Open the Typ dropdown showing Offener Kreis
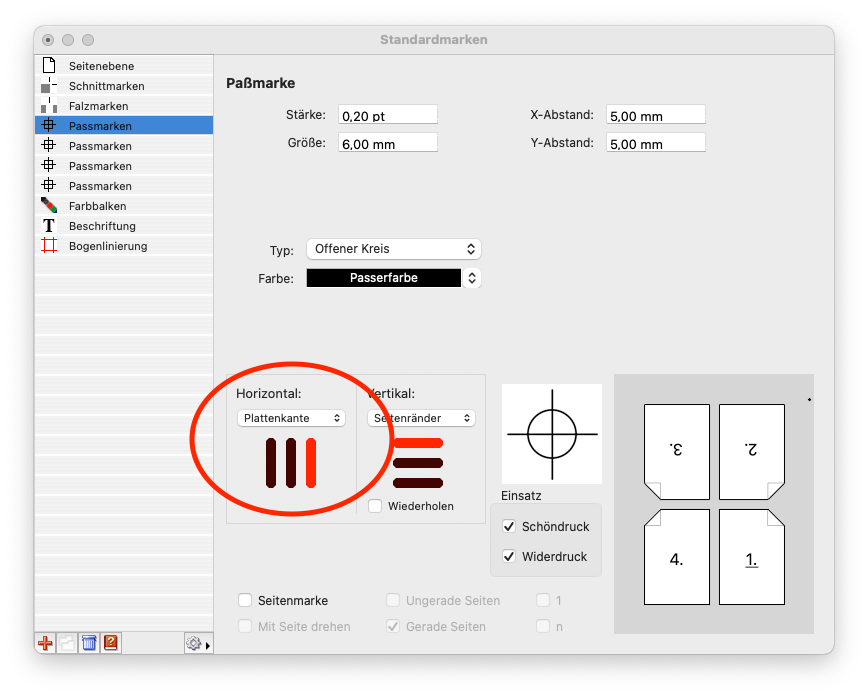The width and height of the screenshot is (868, 696). pos(394,249)
